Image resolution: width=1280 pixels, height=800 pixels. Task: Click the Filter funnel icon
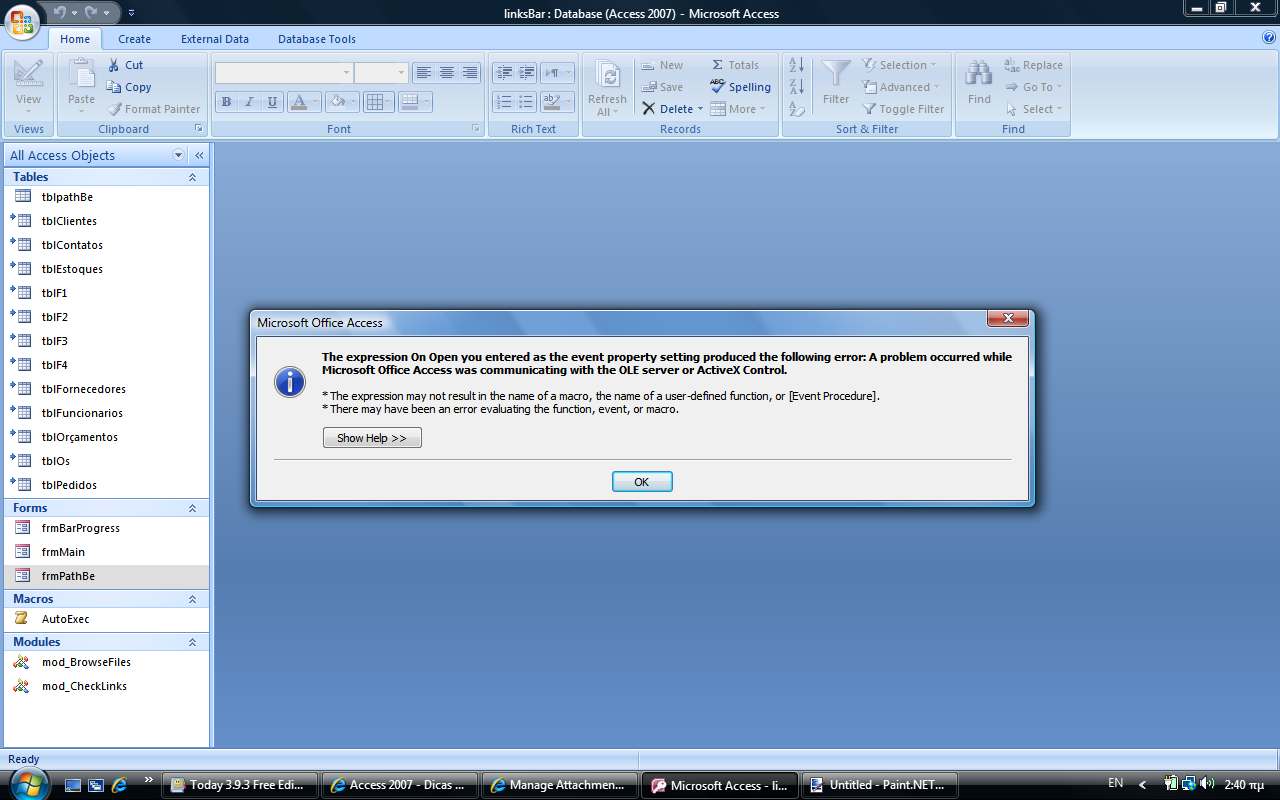click(836, 75)
